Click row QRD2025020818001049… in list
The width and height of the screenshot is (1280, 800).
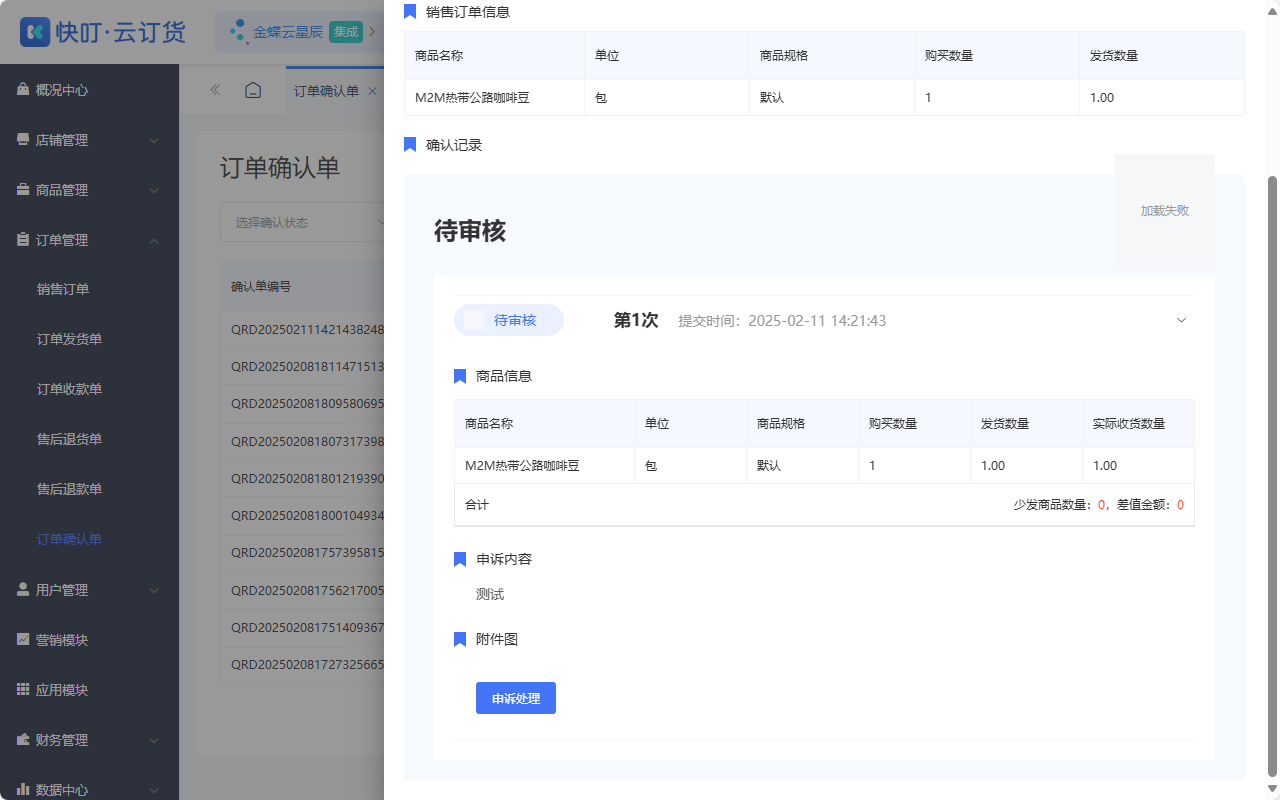(x=302, y=516)
